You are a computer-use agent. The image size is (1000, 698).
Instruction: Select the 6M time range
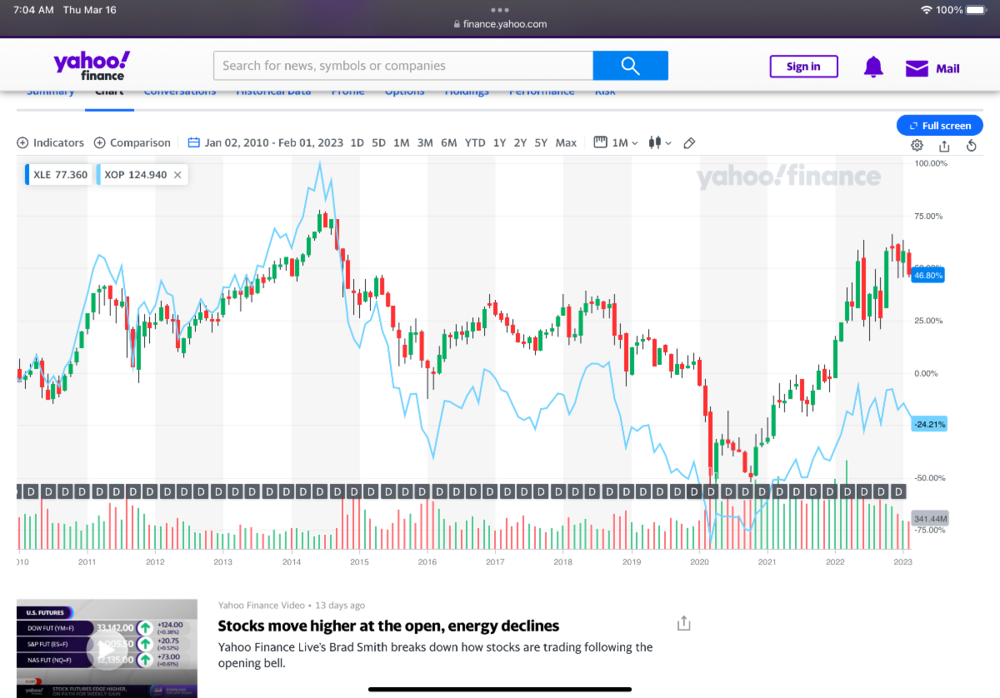449,143
